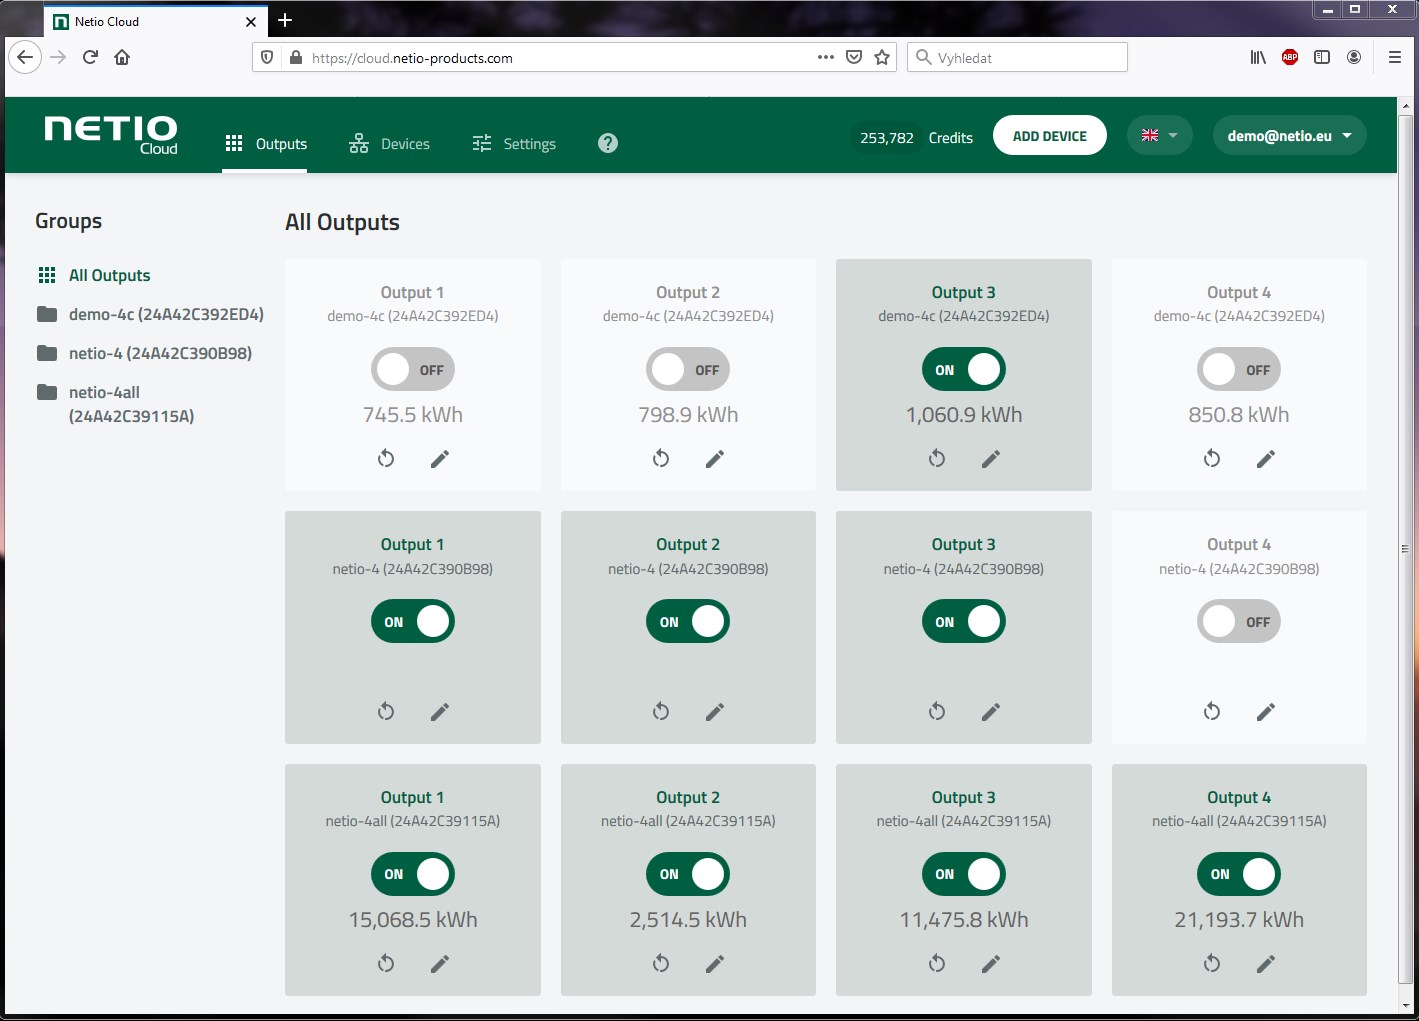Restart Output 3 of demo-4c

tap(937, 459)
